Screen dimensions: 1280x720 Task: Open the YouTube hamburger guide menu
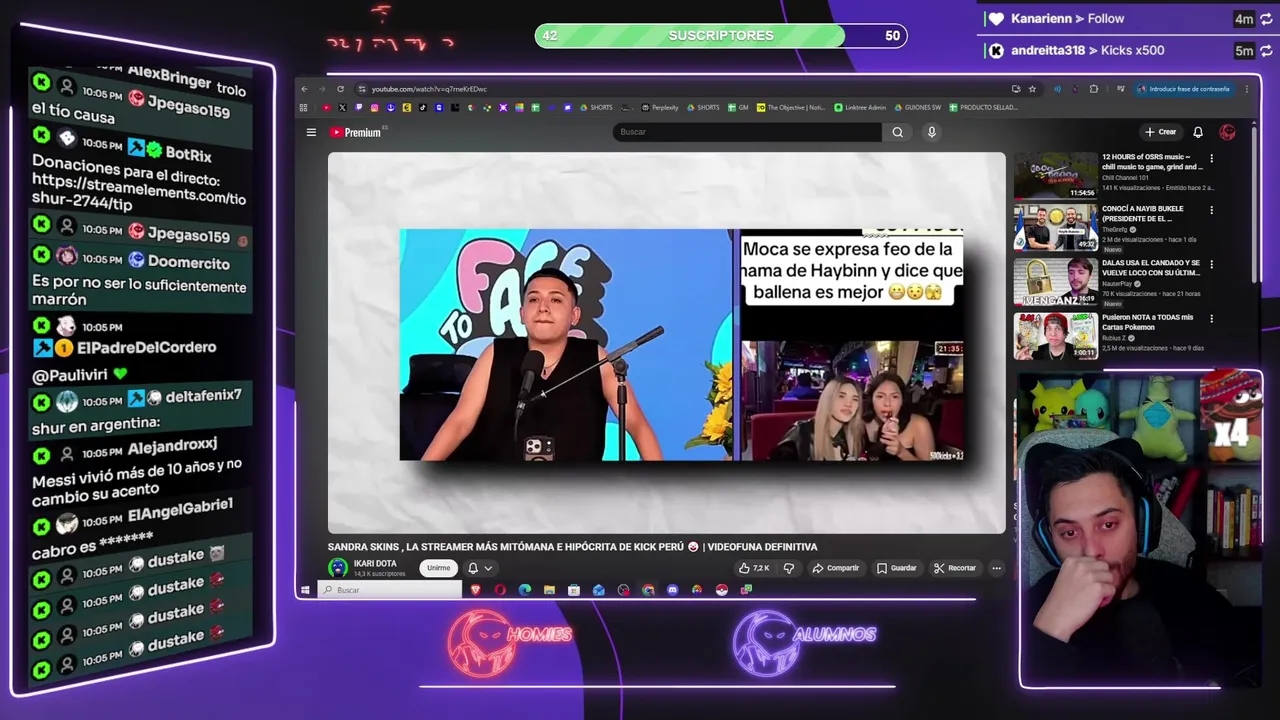click(x=311, y=132)
